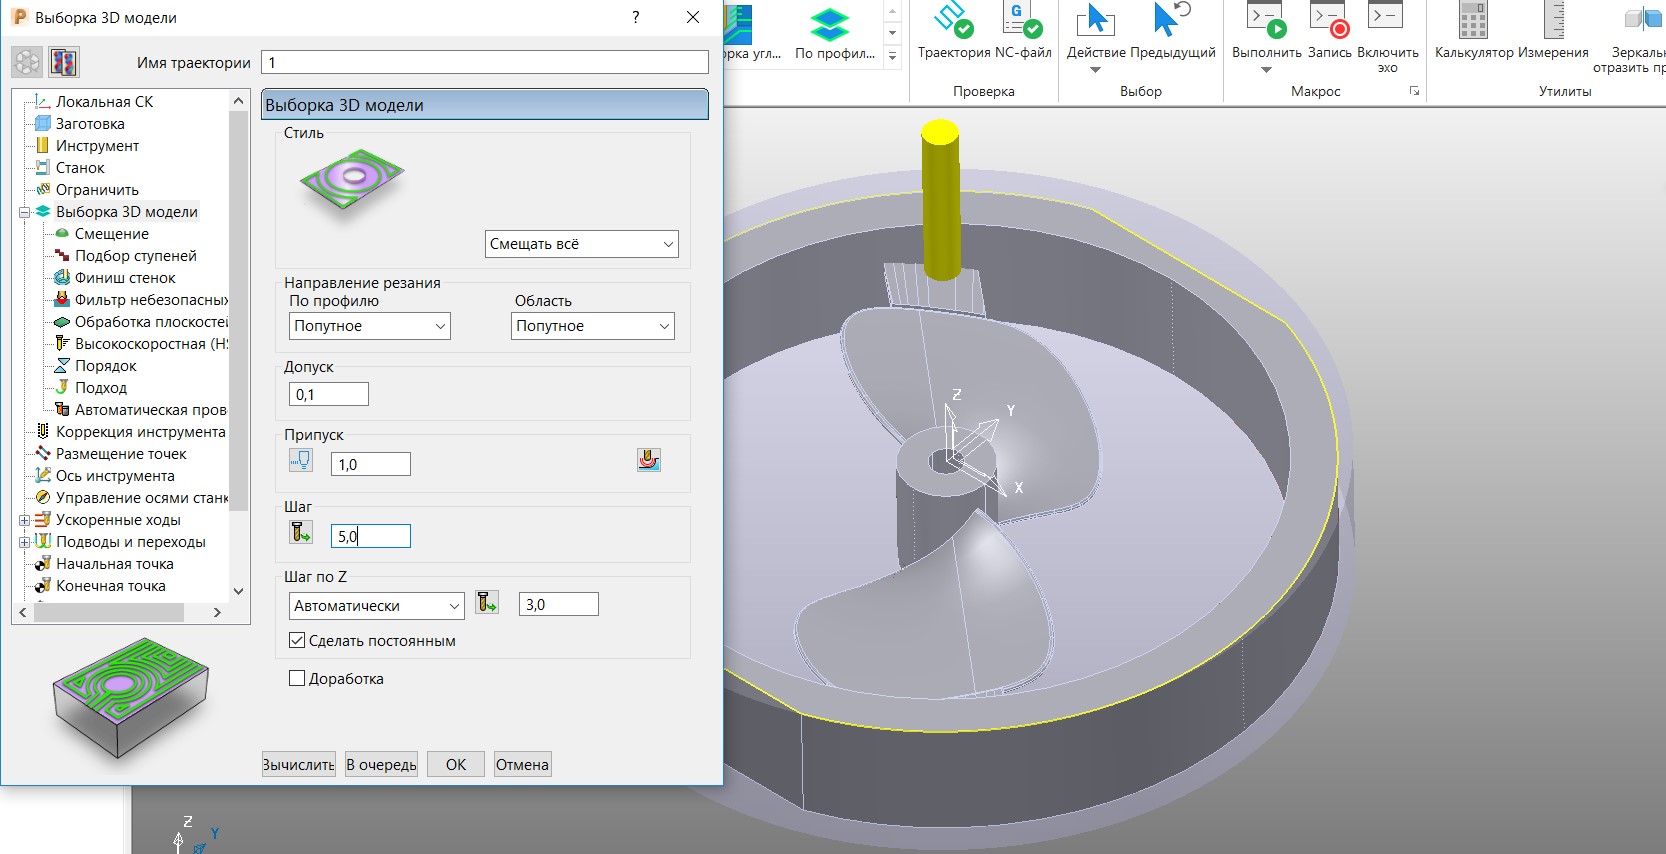Image resolution: width=1666 pixels, height=854 pixels.
Task: Select Конечная точка in tree
Action: point(110,585)
